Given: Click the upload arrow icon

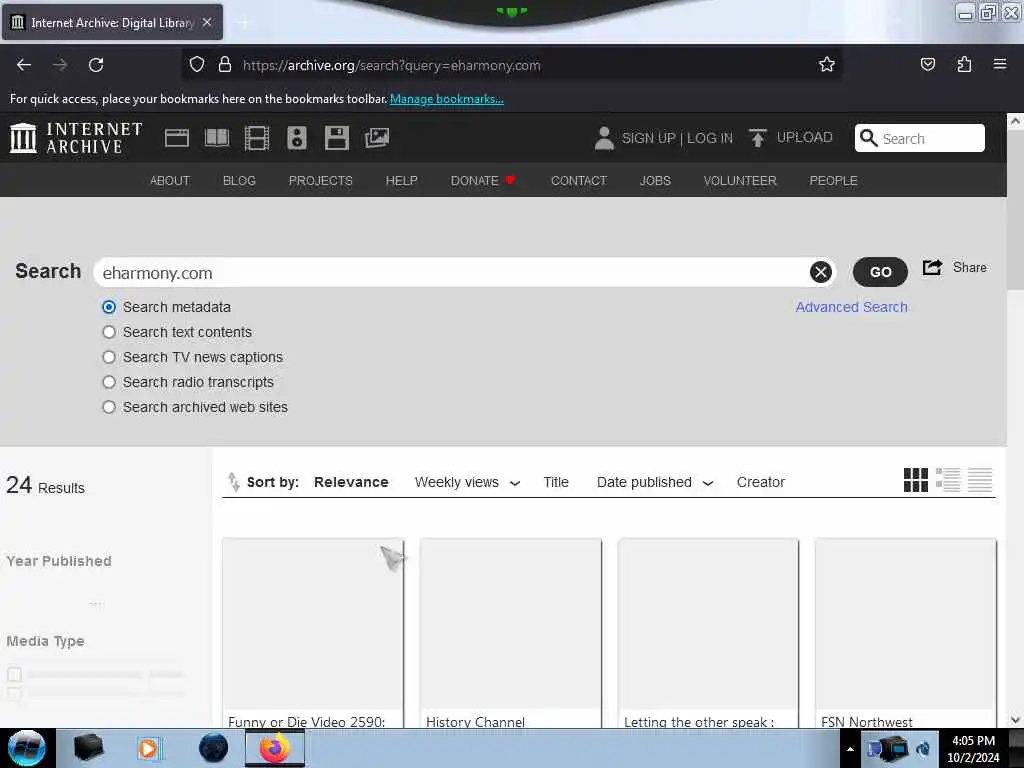Looking at the screenshot, I should point(758,138).
